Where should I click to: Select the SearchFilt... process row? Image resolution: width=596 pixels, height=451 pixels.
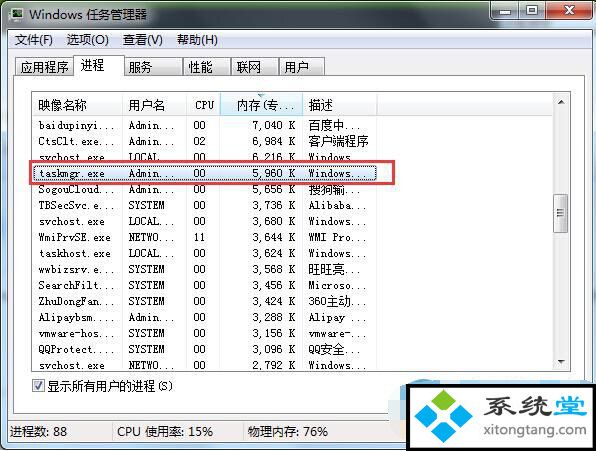[x=204, y=285]
